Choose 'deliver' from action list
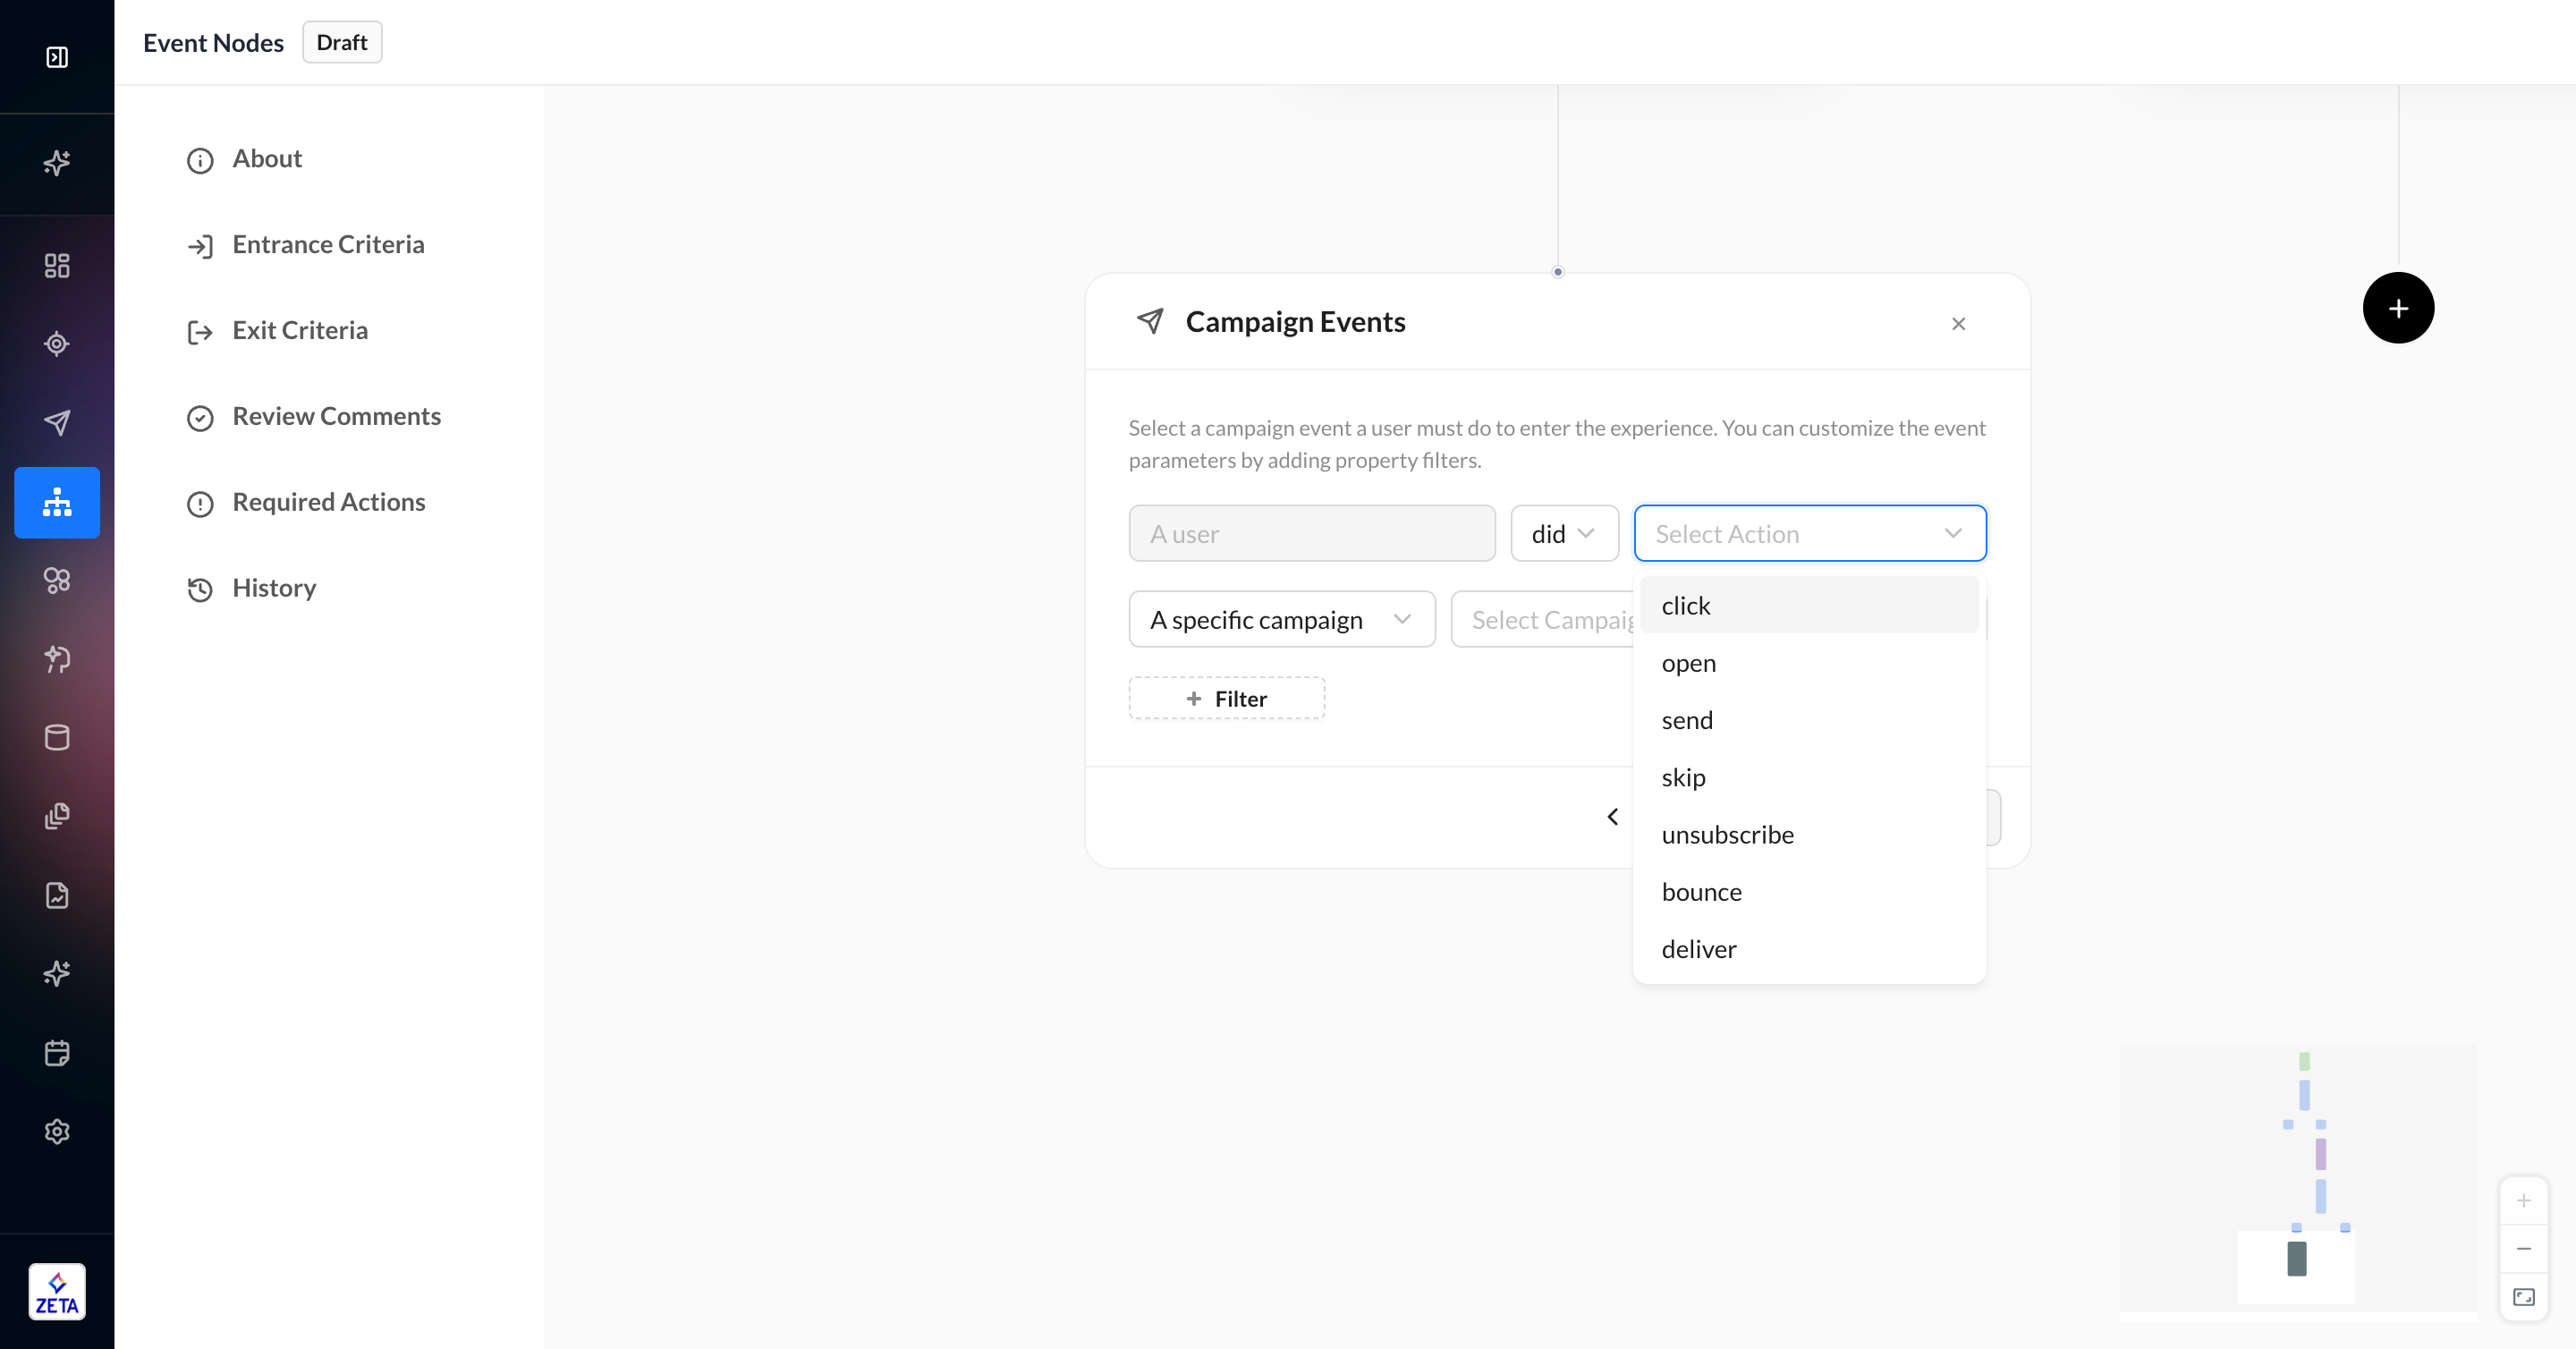This screenshot has height=1349, width=2576. click(1809, 947)
